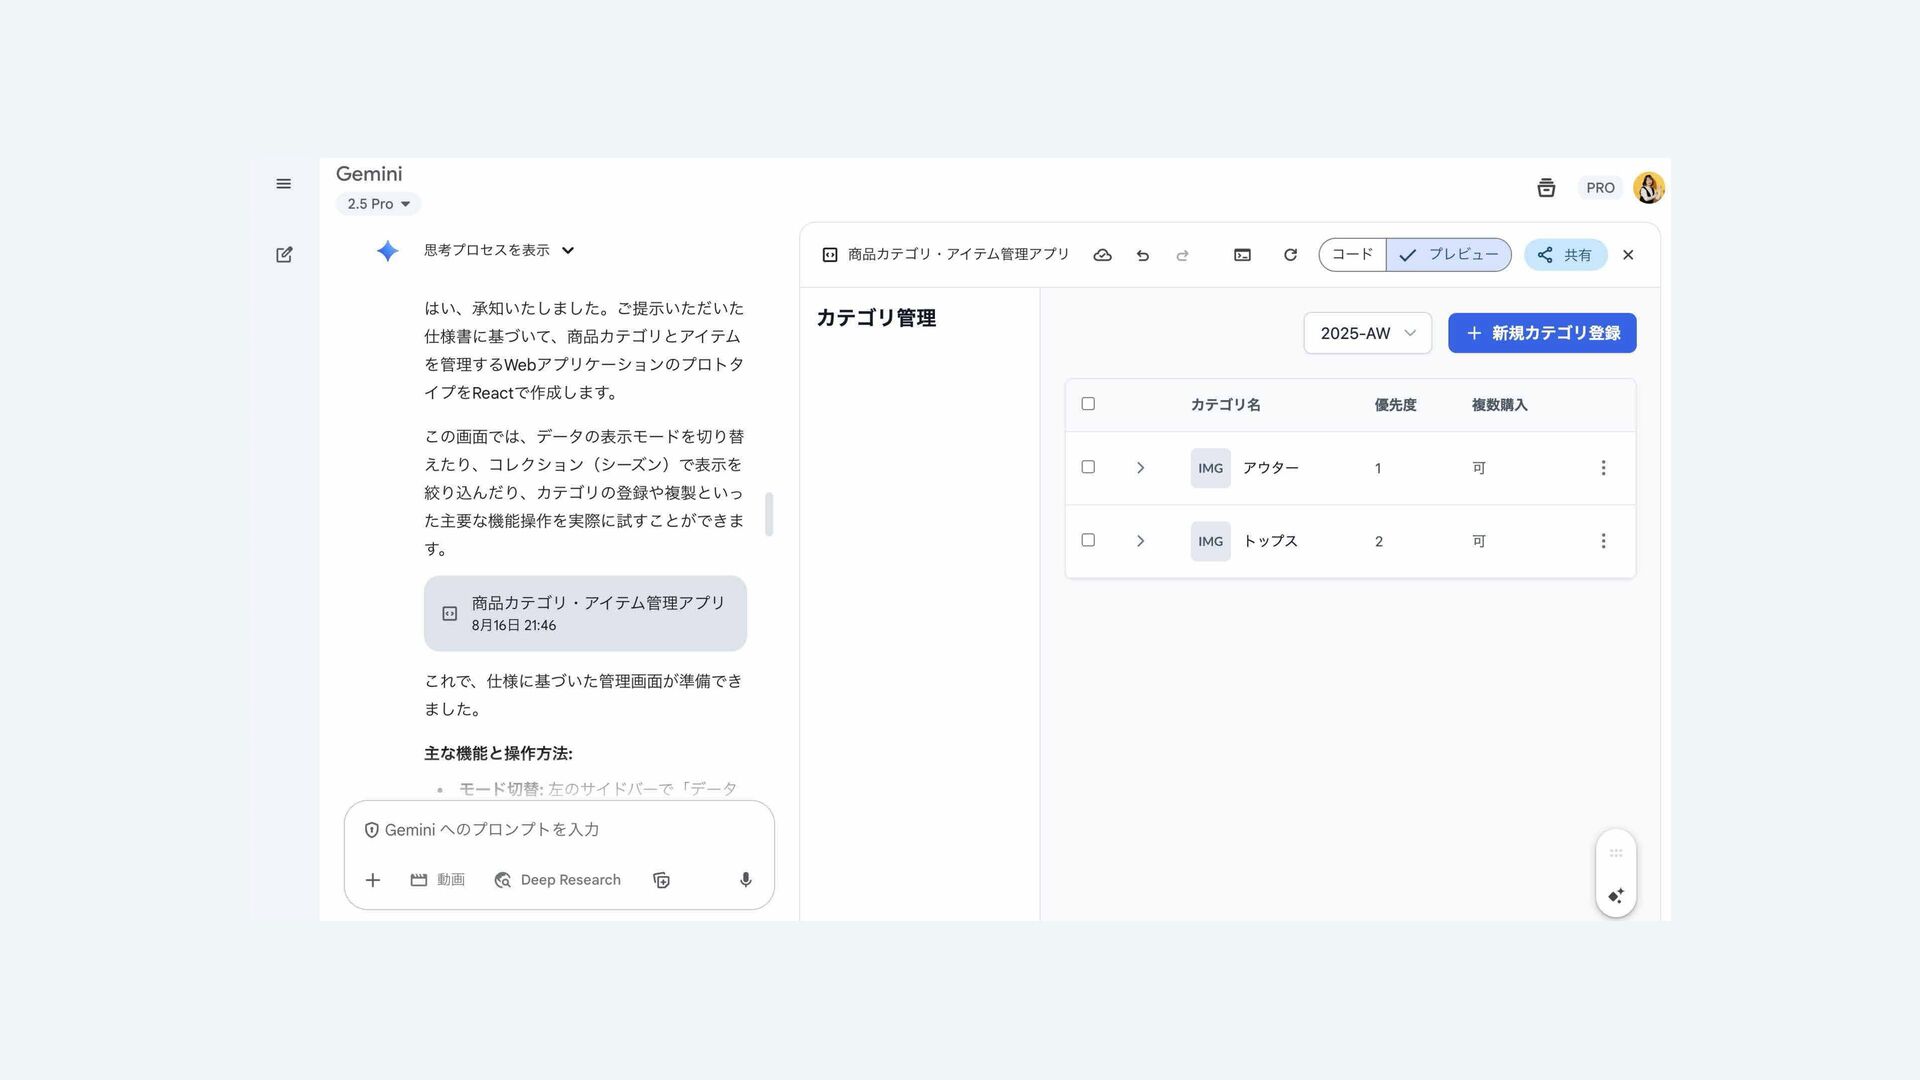Image resolution: width=1920 pixels, height=1080 pixels.
Task: Click the Gemini prompt input field
Action: (560, 830)
